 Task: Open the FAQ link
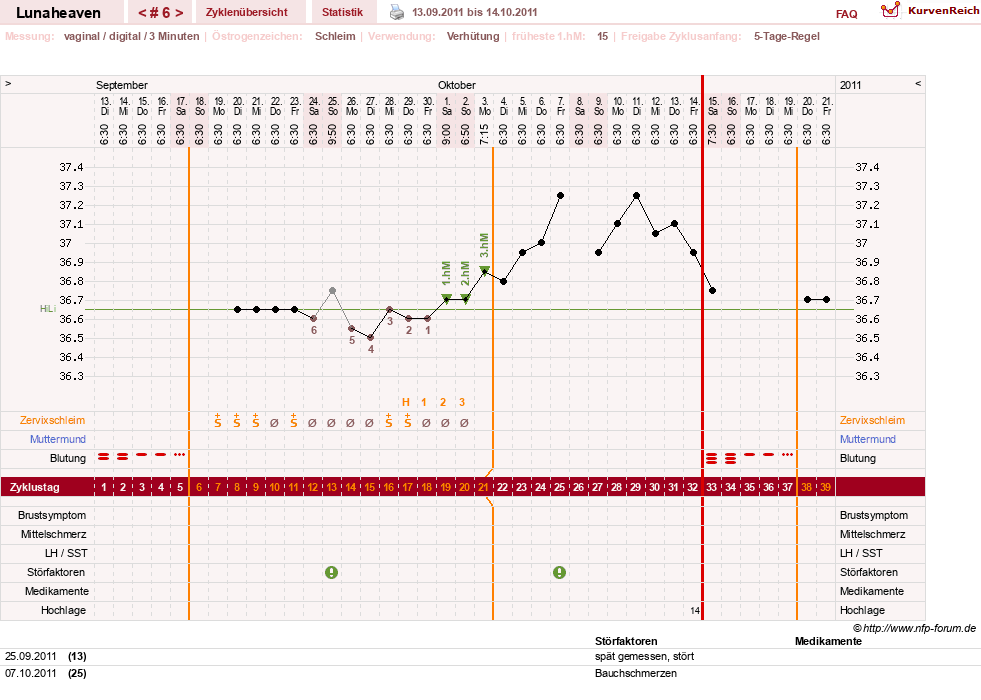[x=846, y=14]
